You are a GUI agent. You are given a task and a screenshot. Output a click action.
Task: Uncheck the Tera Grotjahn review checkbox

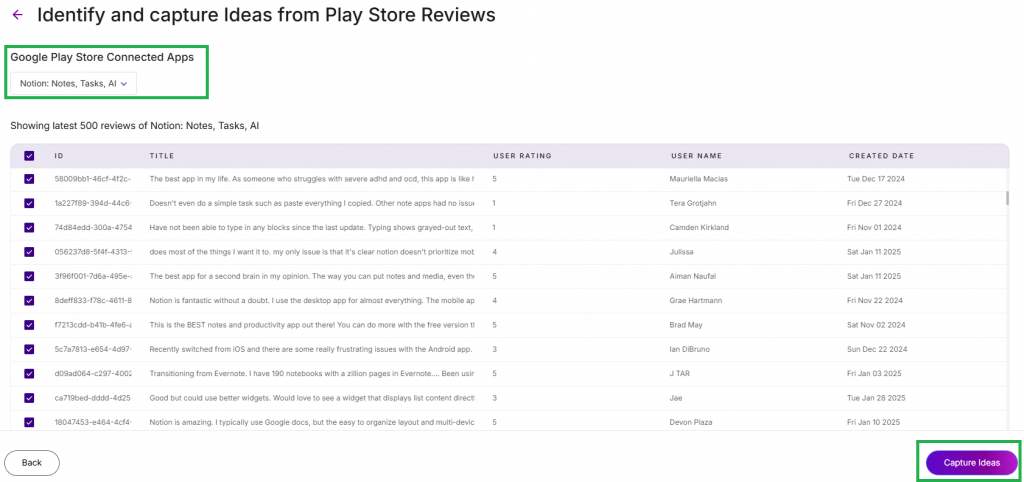[x=29, y=203]
